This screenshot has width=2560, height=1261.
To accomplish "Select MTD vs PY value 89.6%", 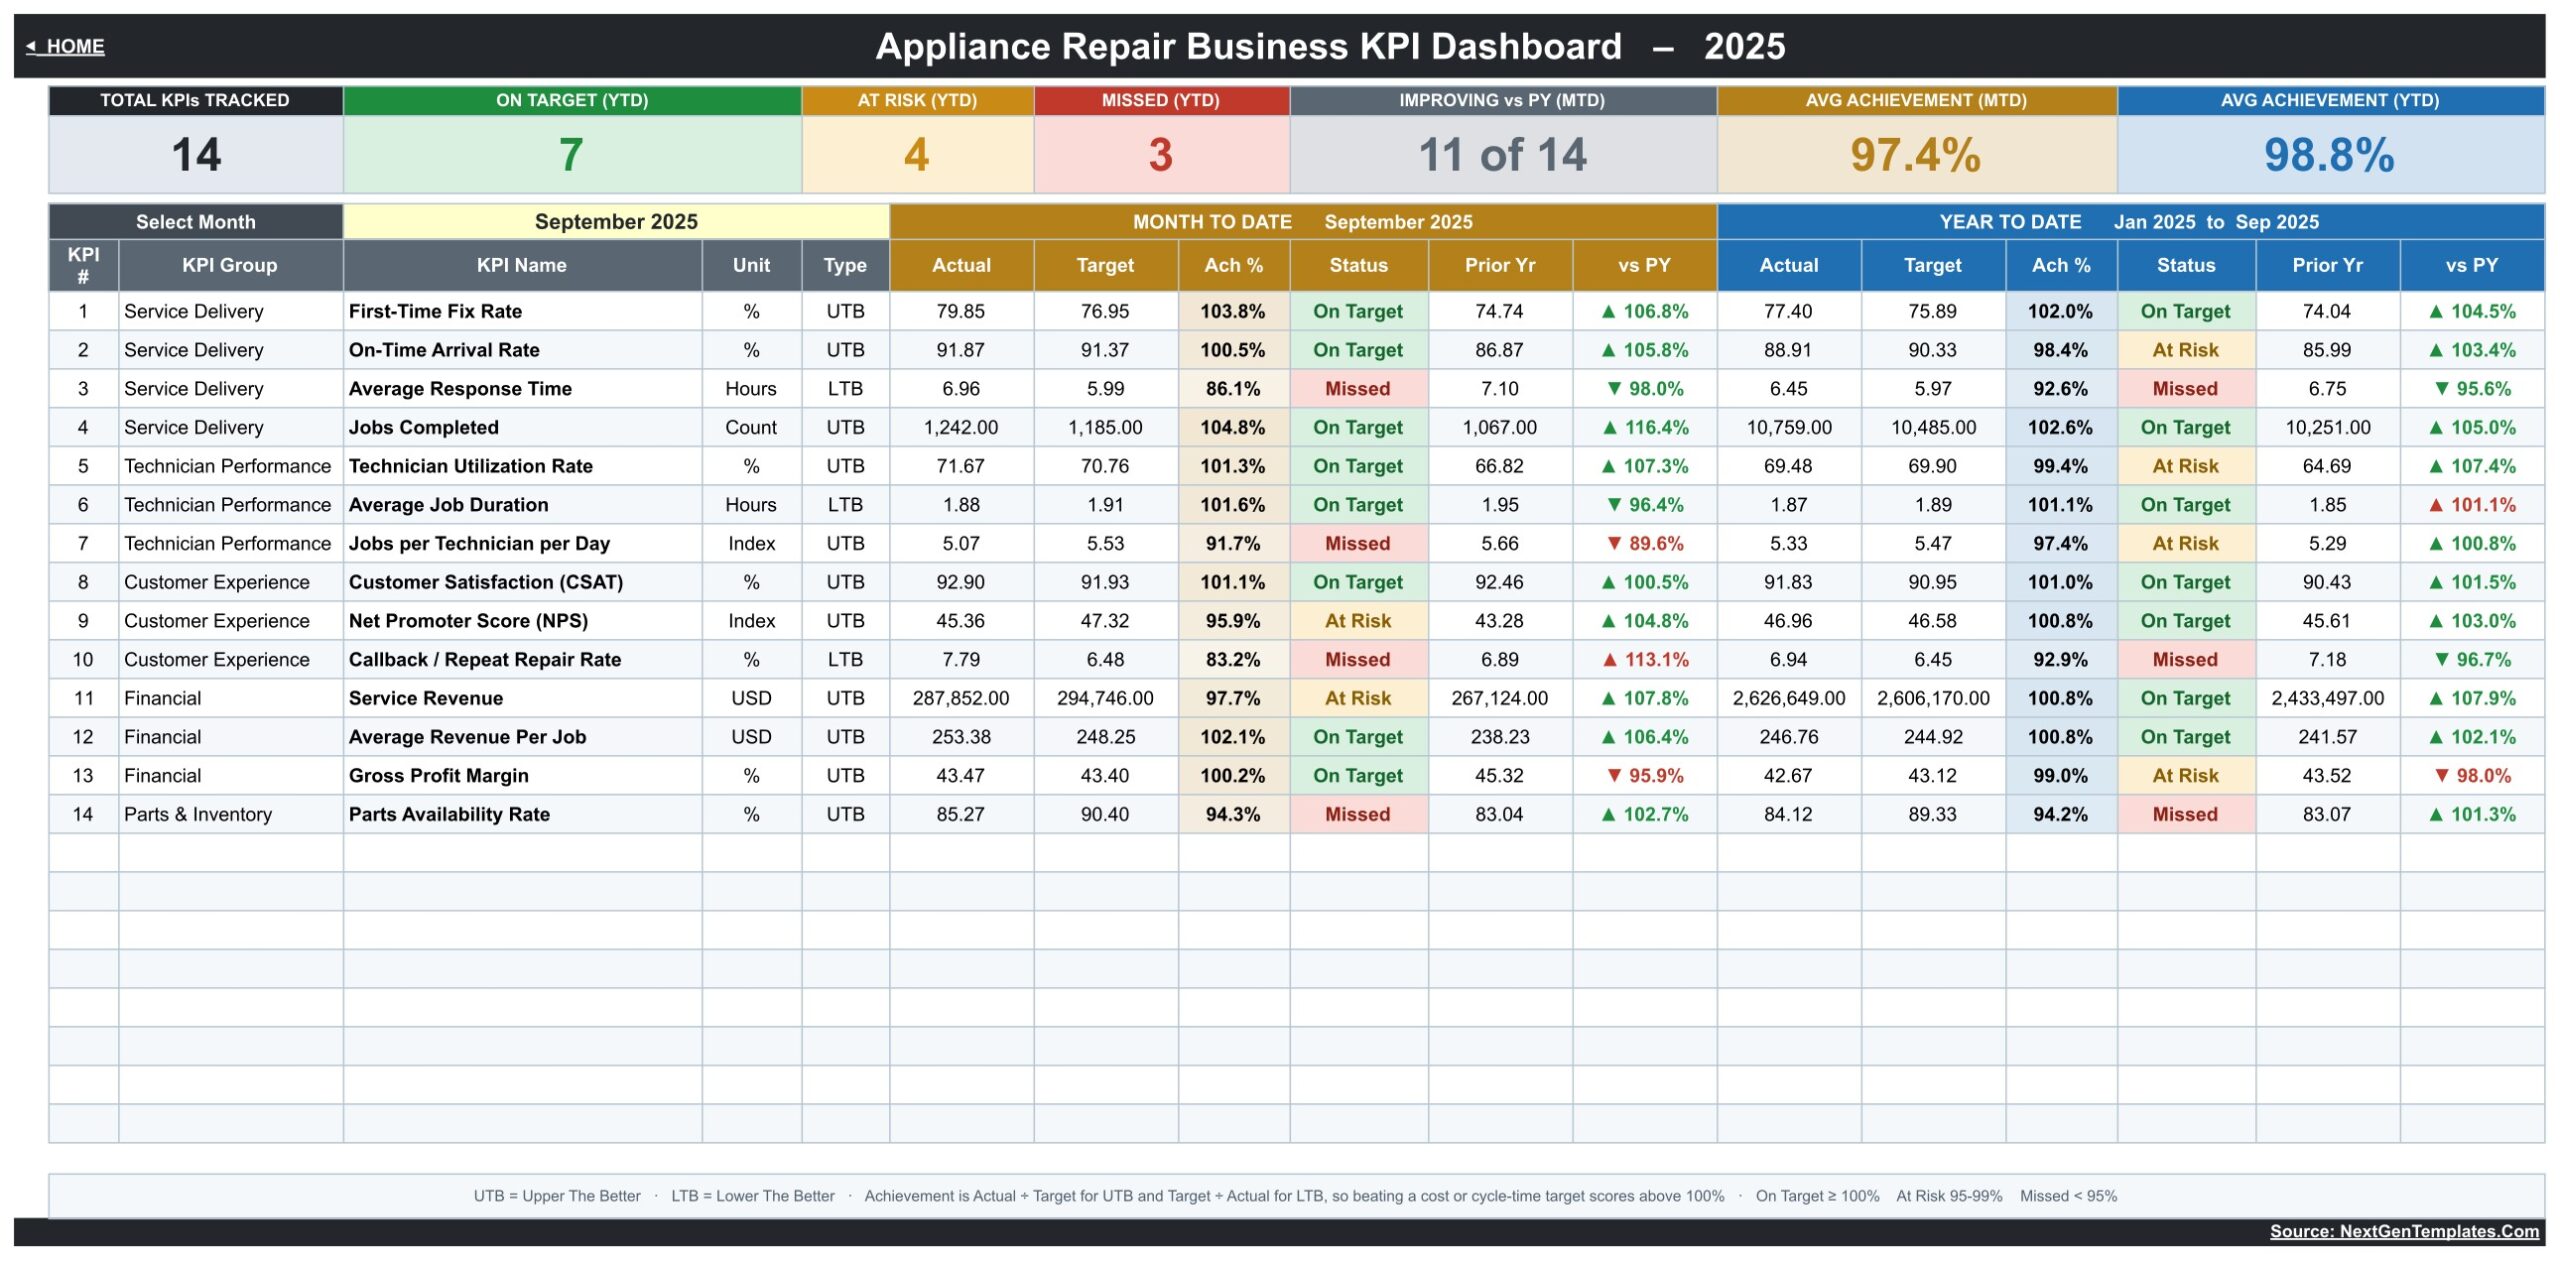I will 1645,543.
